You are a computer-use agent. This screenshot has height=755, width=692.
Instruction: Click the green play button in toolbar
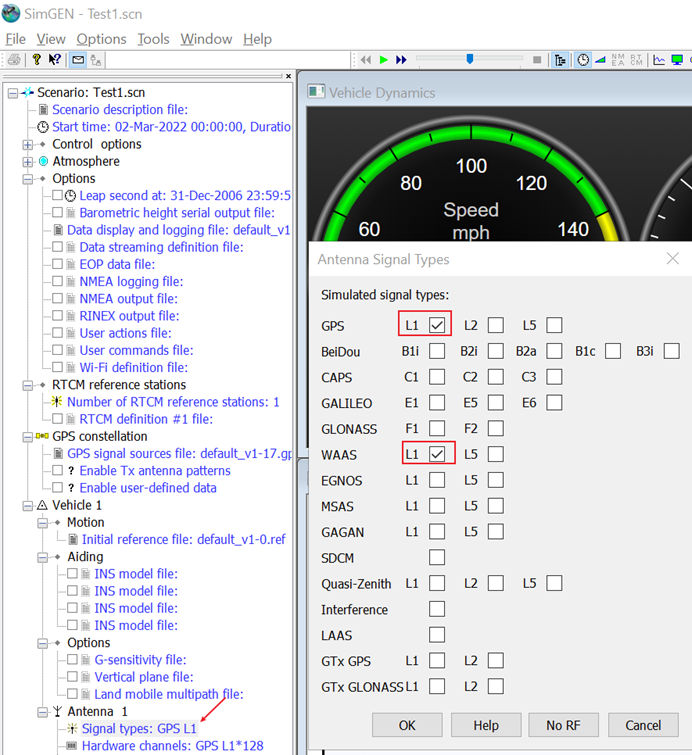point(383,60)
